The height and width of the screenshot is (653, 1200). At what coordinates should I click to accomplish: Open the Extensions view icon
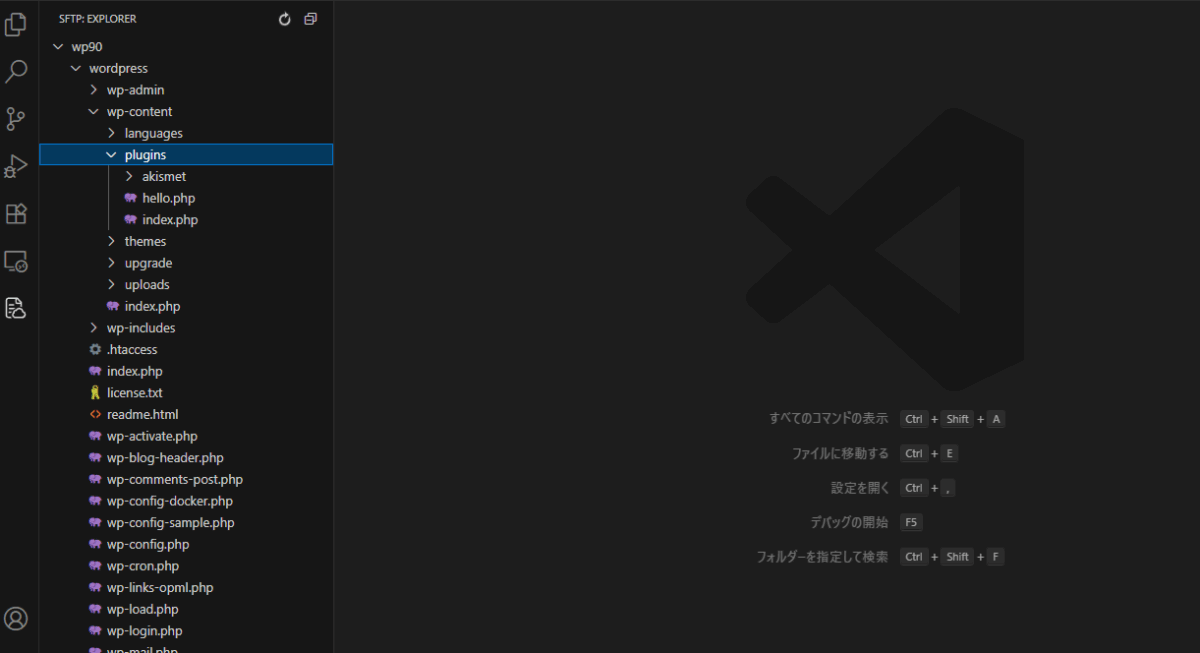point(15,214)
